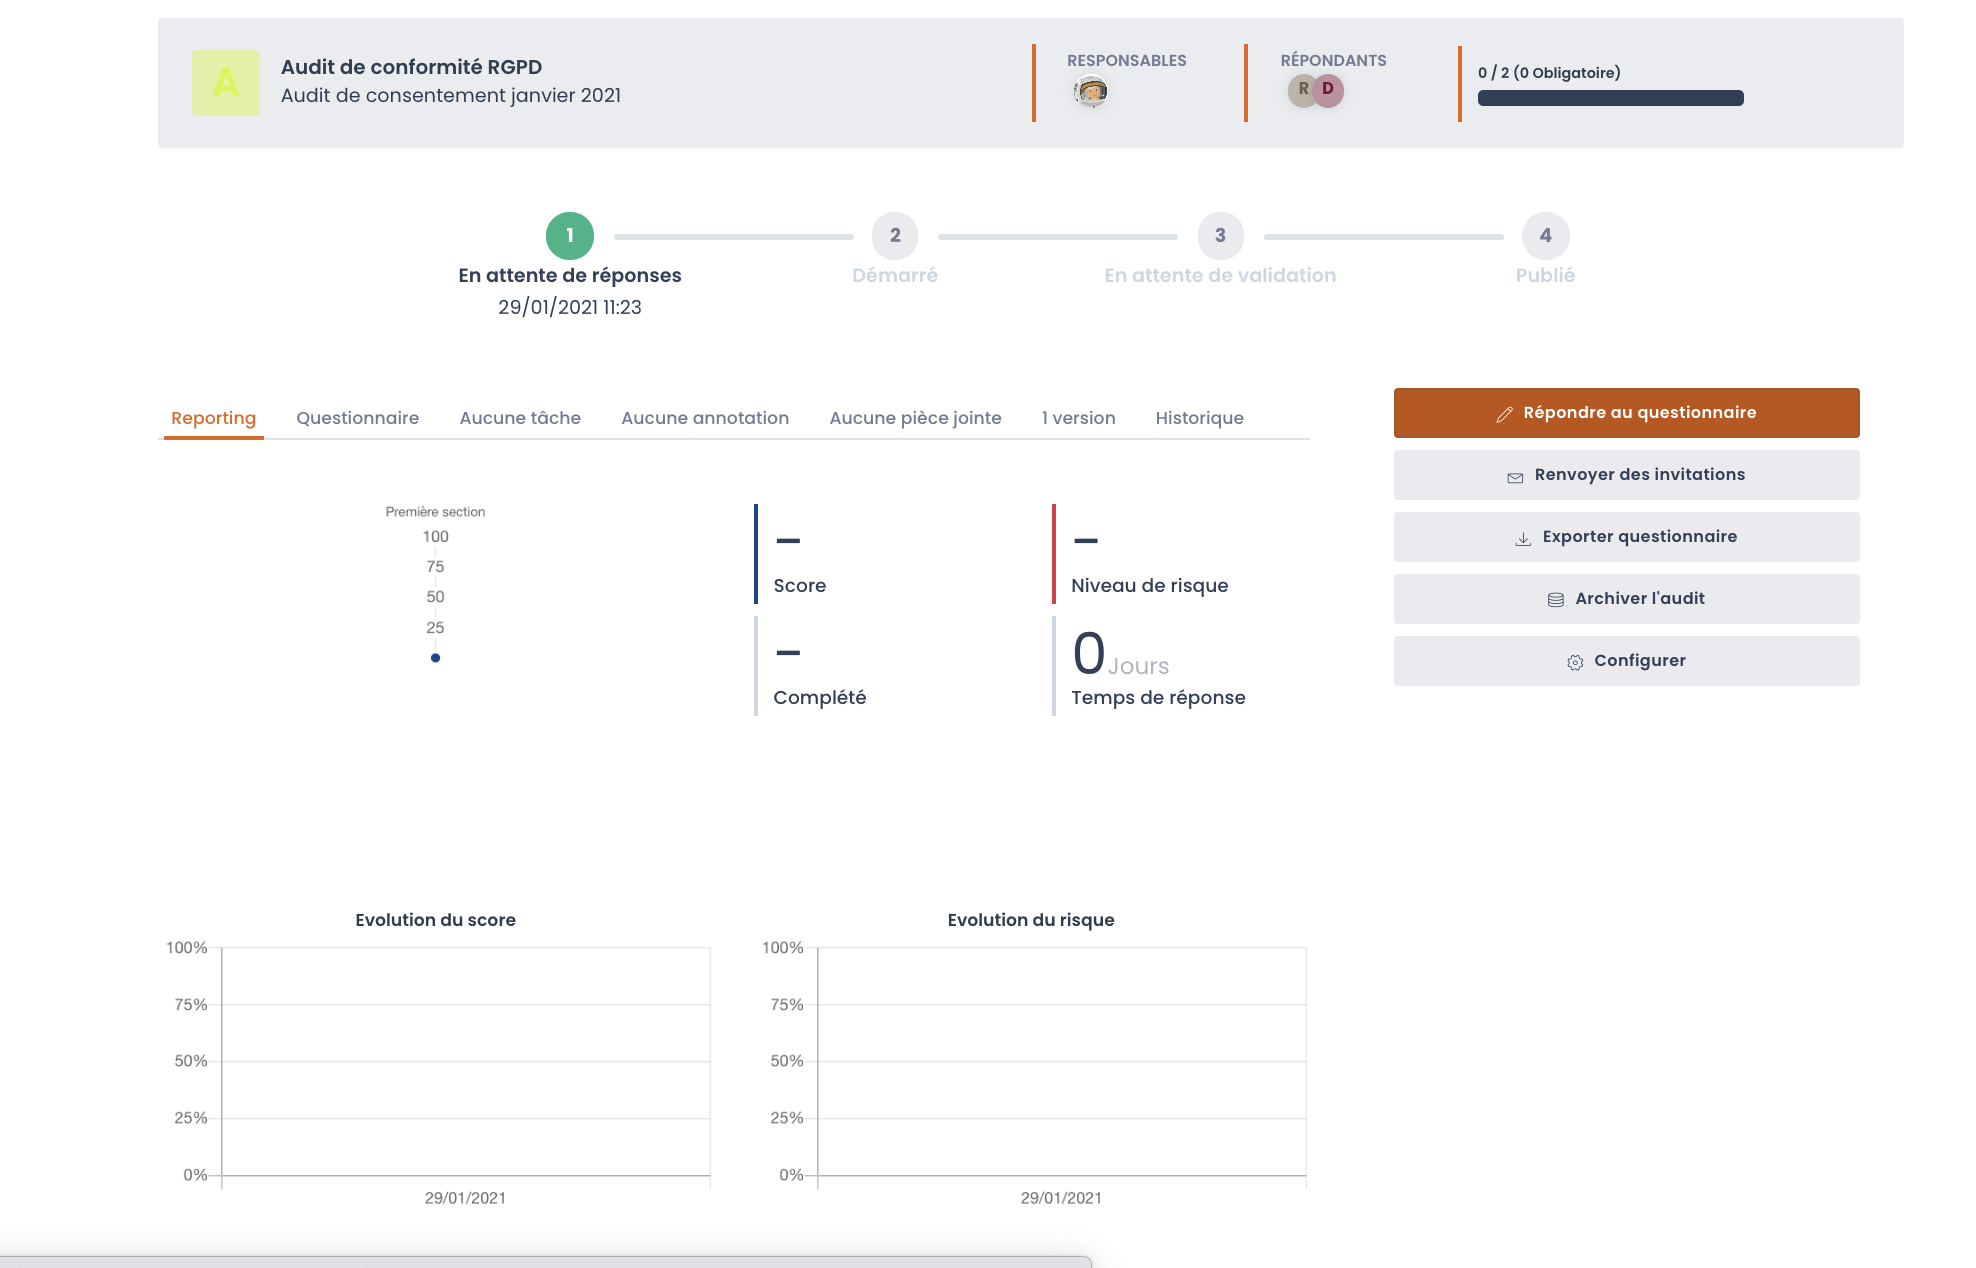This screenshot has height=1268, width=1976.
Task: Select the Aucune annotation tab
Action: (x=705, y=418)
